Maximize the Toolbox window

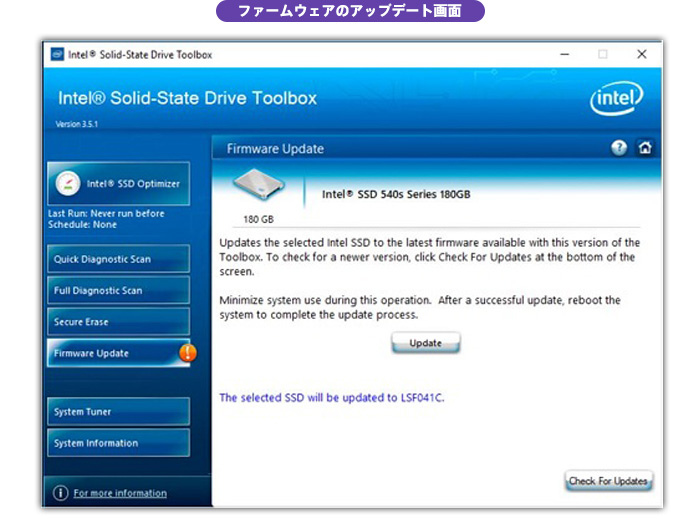point(602,54)
